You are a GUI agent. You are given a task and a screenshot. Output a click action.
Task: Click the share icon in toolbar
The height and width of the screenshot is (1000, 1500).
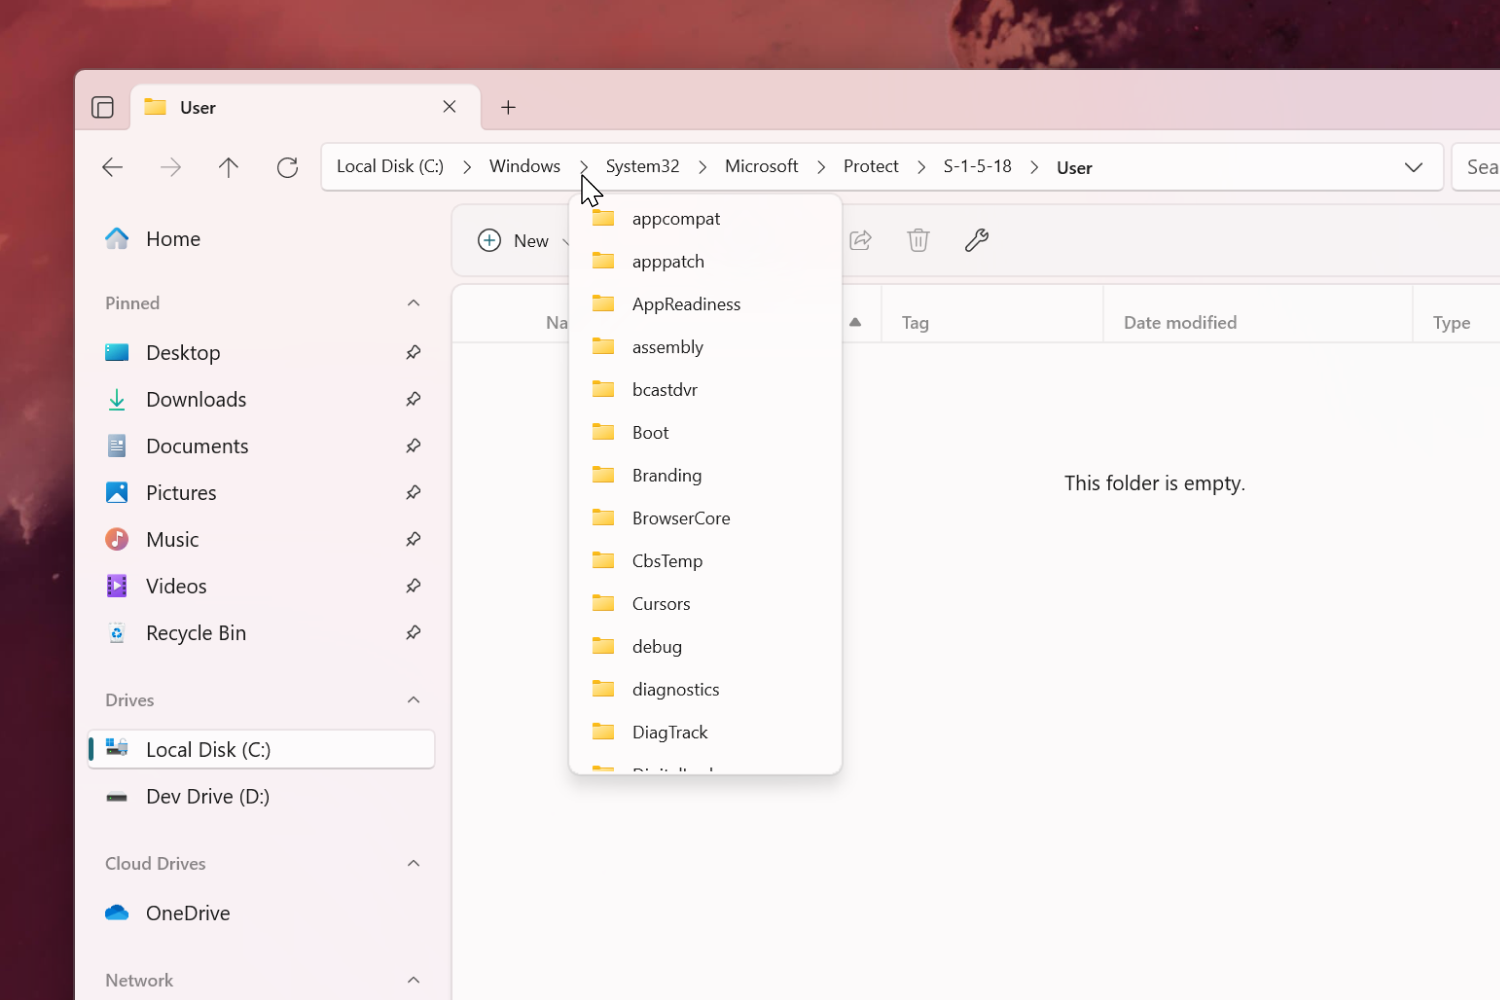[860, 240]
